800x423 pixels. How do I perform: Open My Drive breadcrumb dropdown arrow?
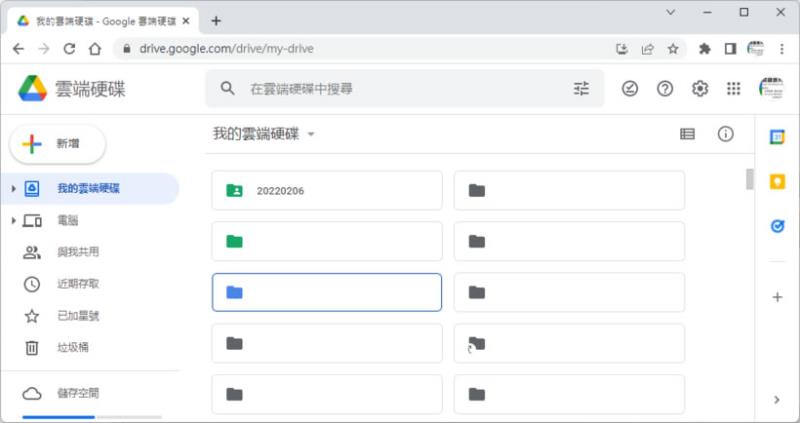(311, 135)
